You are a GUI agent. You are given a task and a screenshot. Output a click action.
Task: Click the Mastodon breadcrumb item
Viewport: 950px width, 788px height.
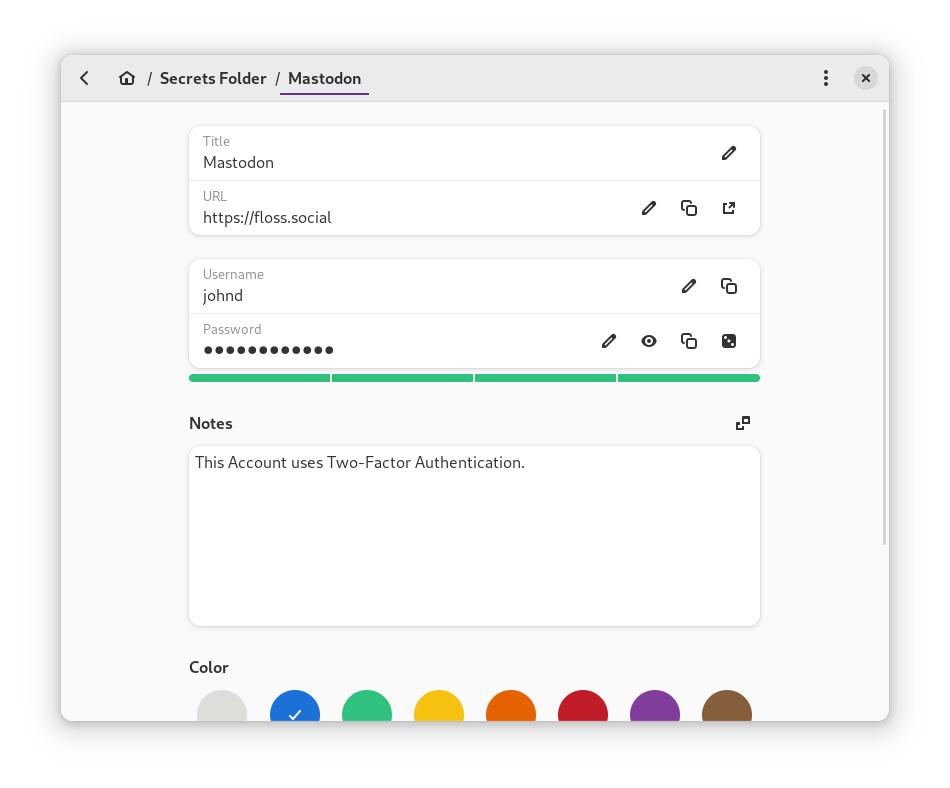[324, 78]
